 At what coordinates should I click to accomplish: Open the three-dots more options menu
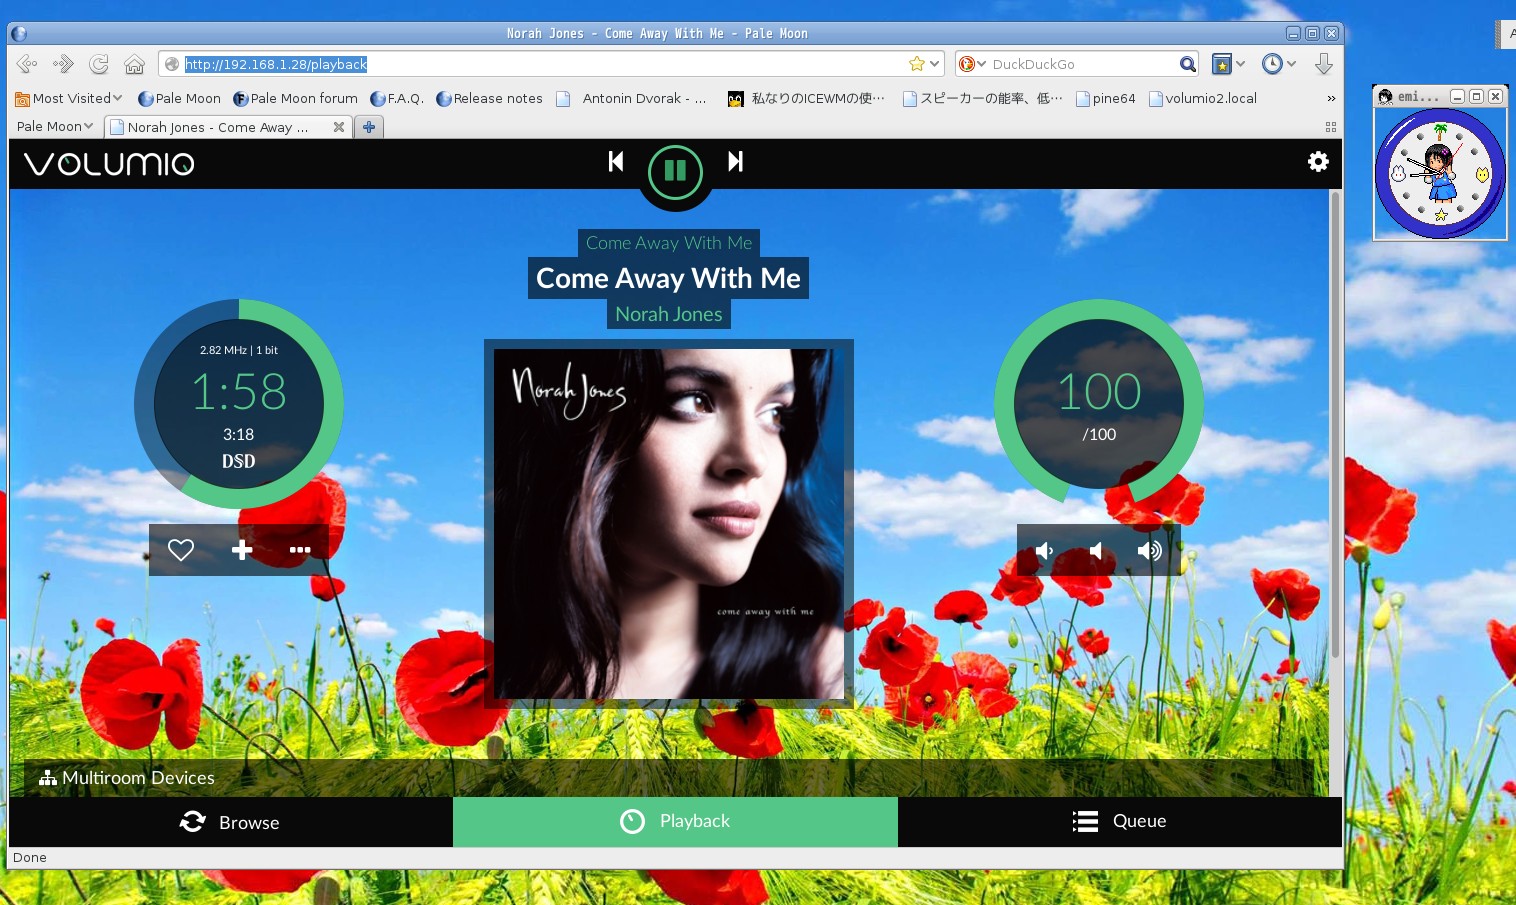(300, 550)
